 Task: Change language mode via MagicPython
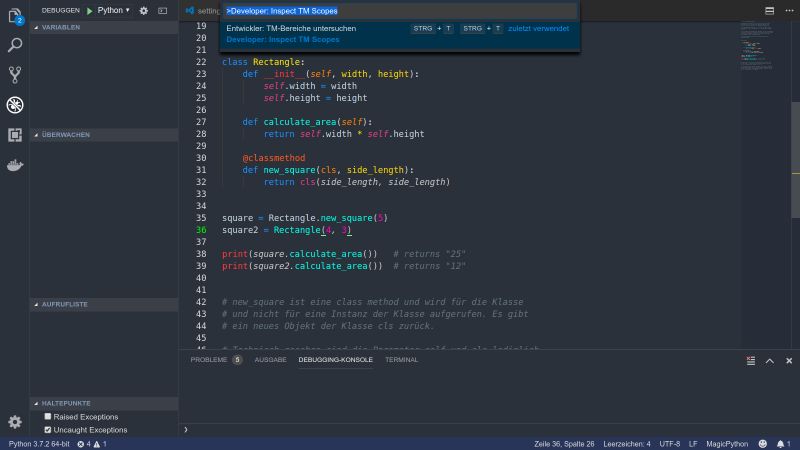(x=727, y=444)
